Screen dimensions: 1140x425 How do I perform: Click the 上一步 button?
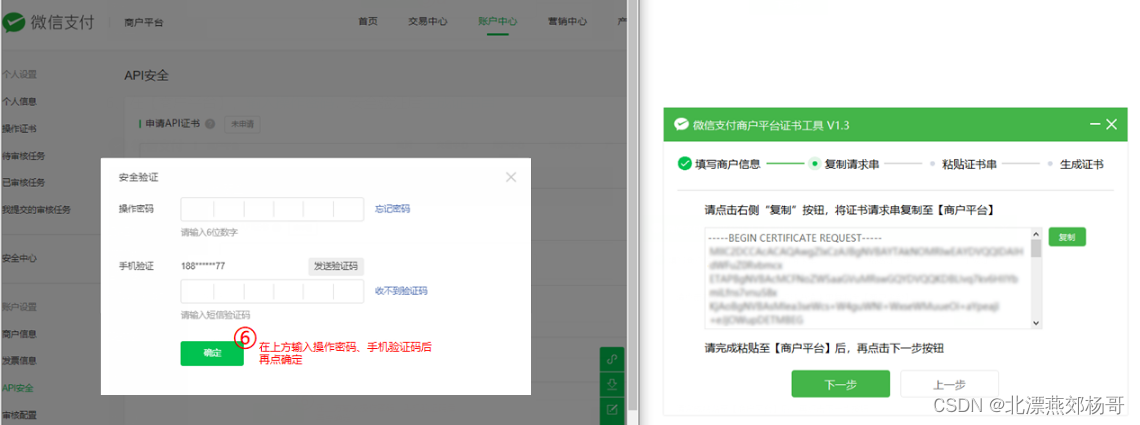click(x=950, y=384)
